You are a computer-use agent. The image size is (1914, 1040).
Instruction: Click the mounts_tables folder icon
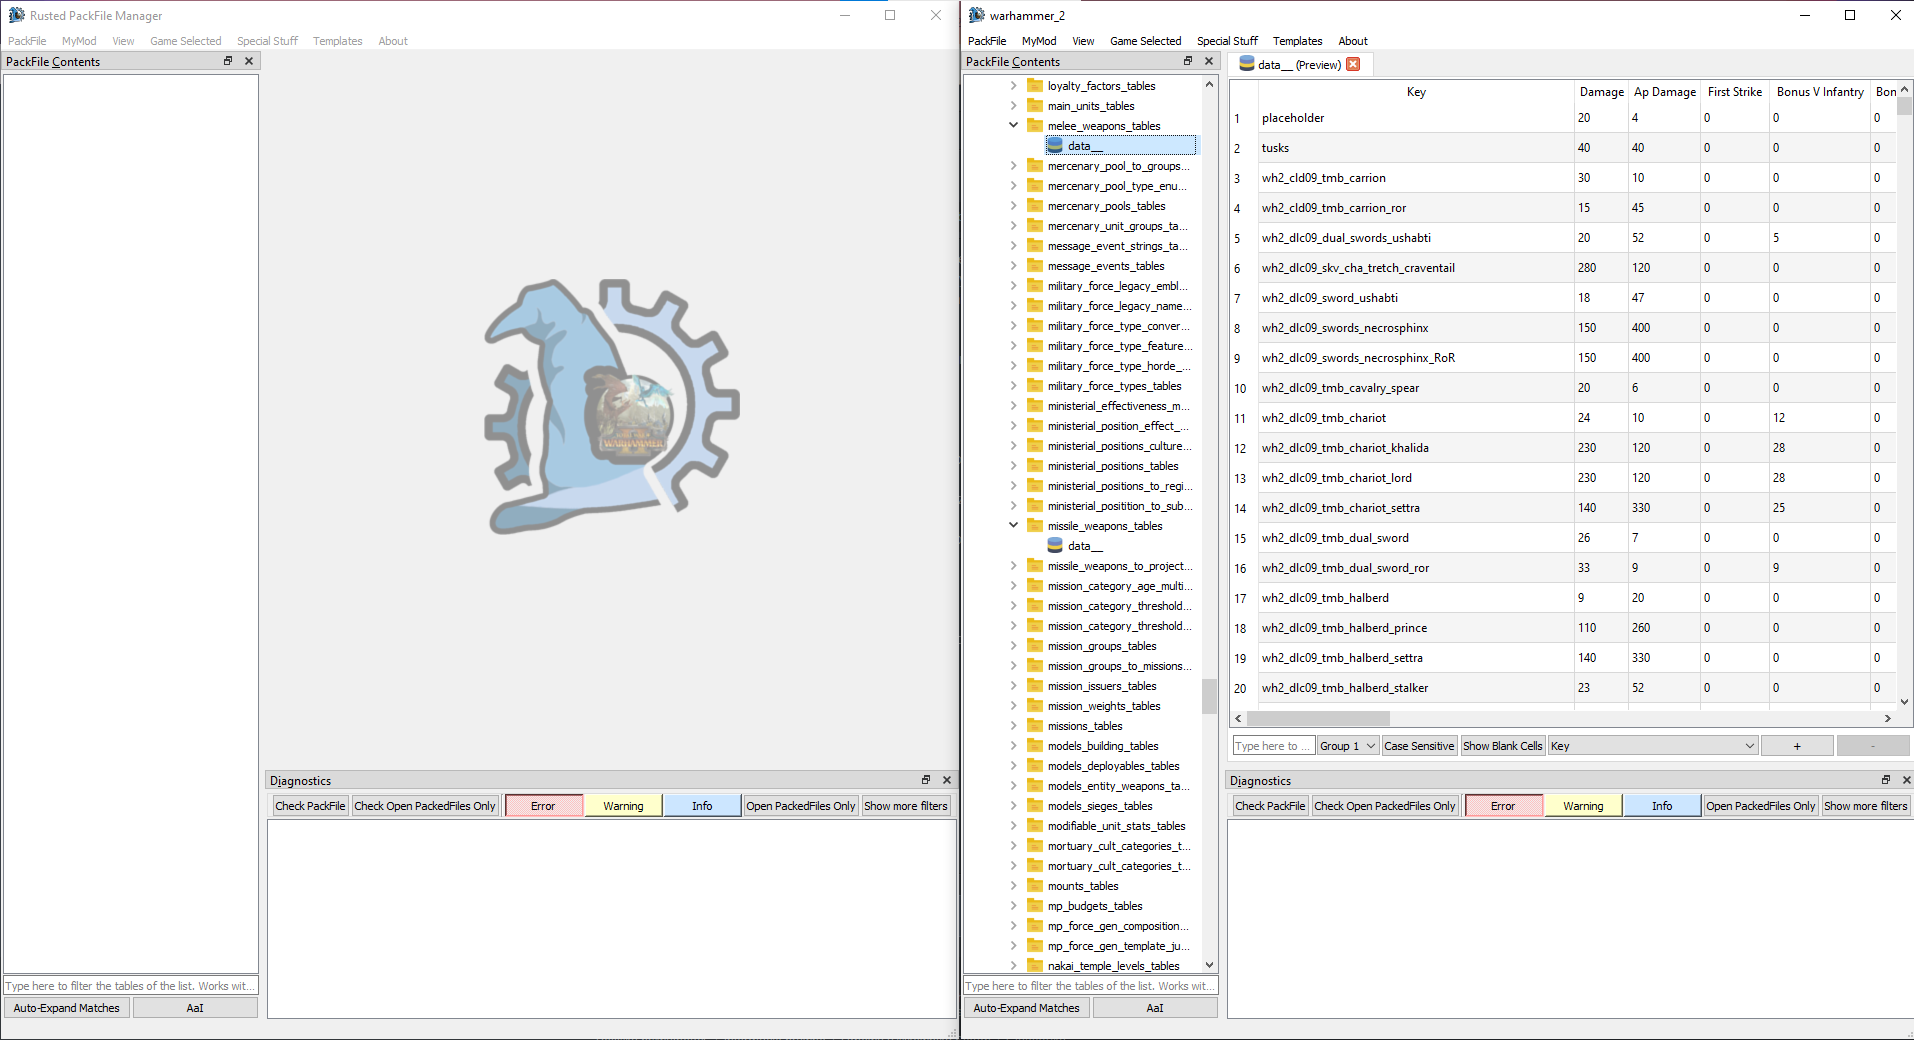(x=1035, y=886)
